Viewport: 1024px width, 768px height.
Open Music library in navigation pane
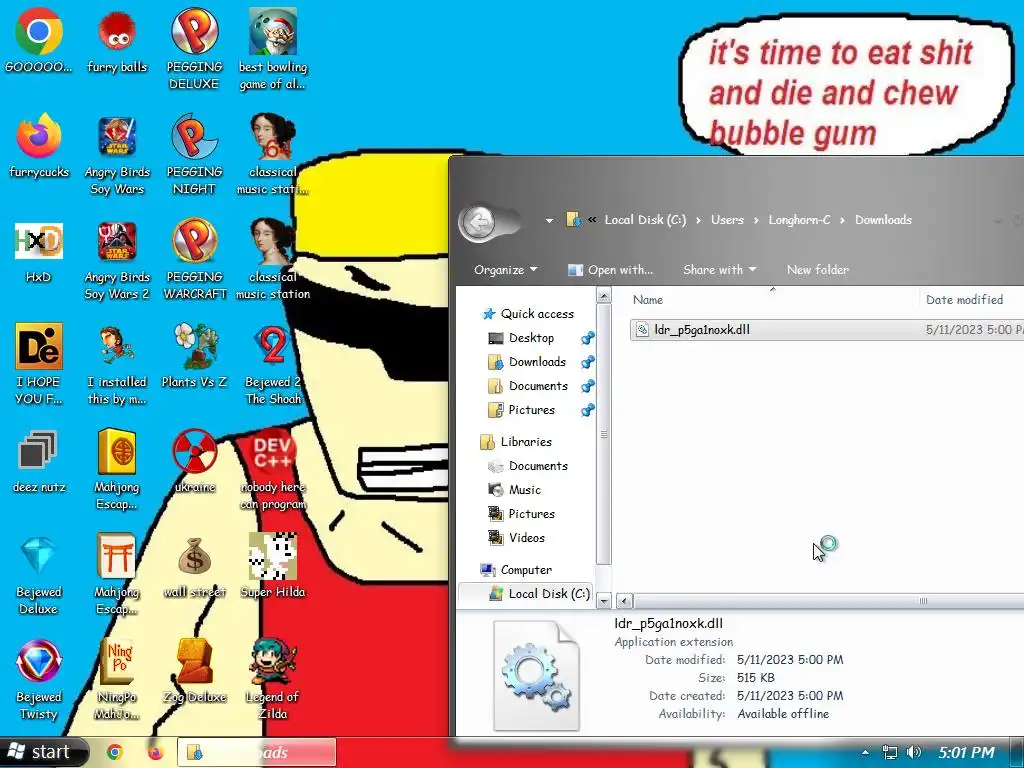(x=515, y=490)
